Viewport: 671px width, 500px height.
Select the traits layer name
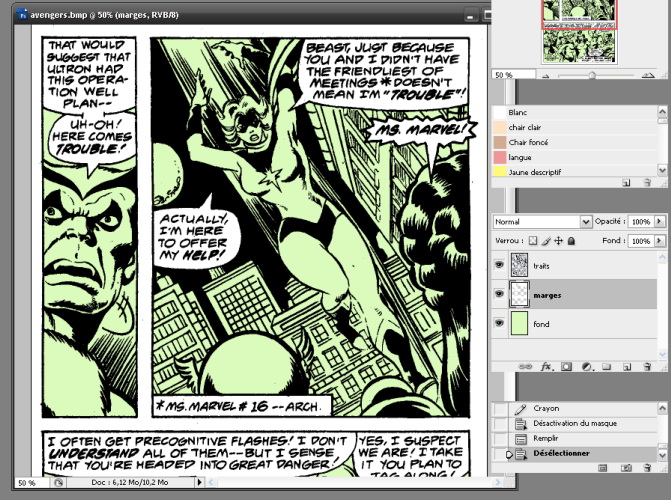541,266
